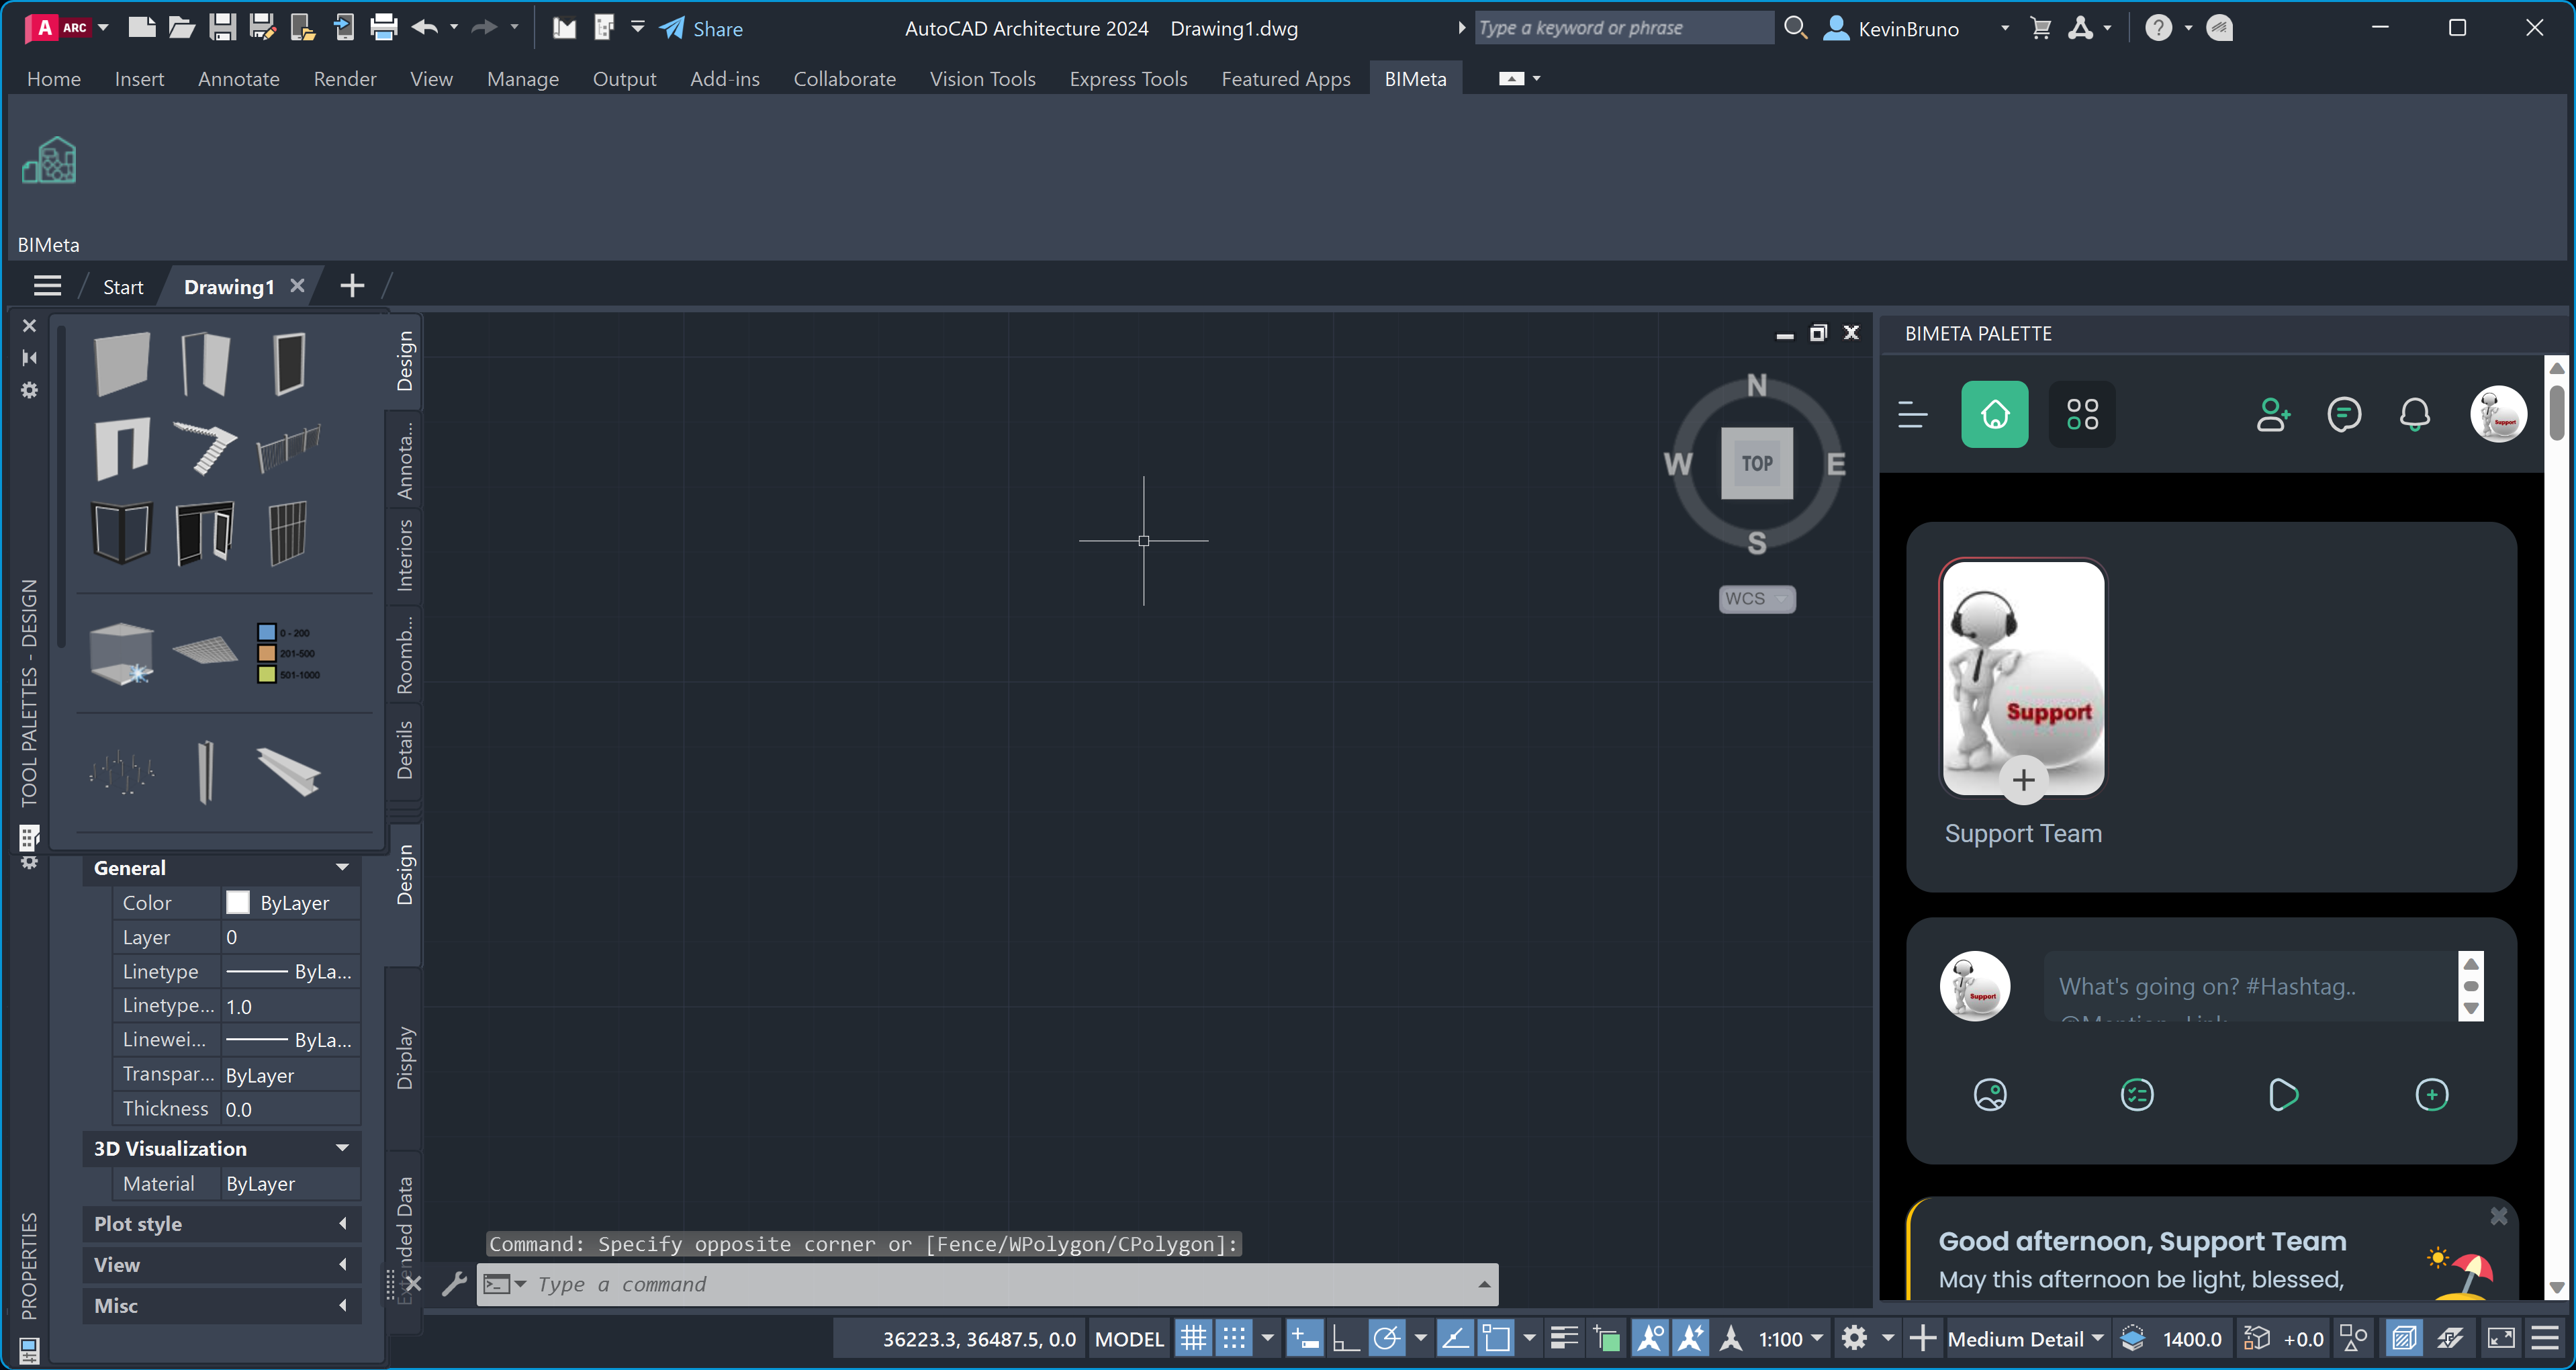Launch the BIMeta ribbon tool icon
Image resolution: width=2576 pixels, height=1370 pixels.
pos(49,161)
